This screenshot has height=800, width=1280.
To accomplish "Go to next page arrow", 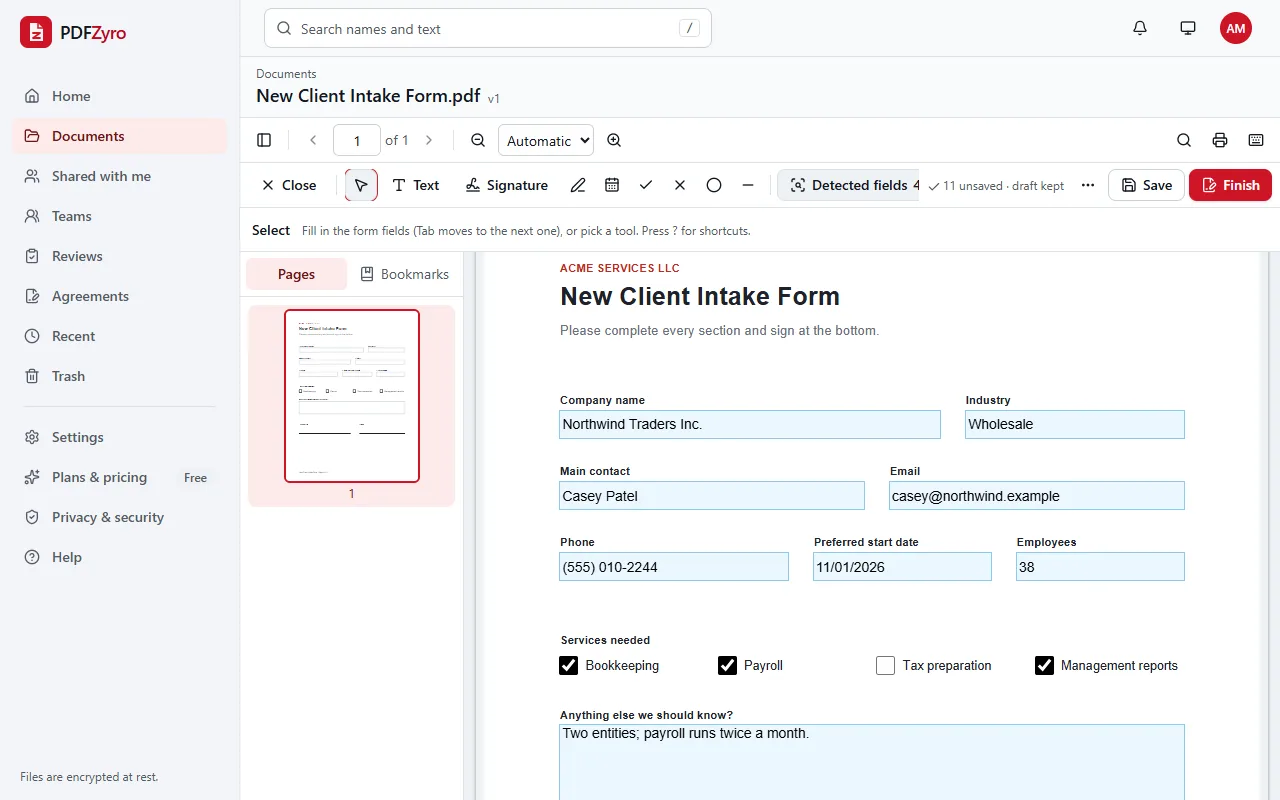I will tap(429, 140).
